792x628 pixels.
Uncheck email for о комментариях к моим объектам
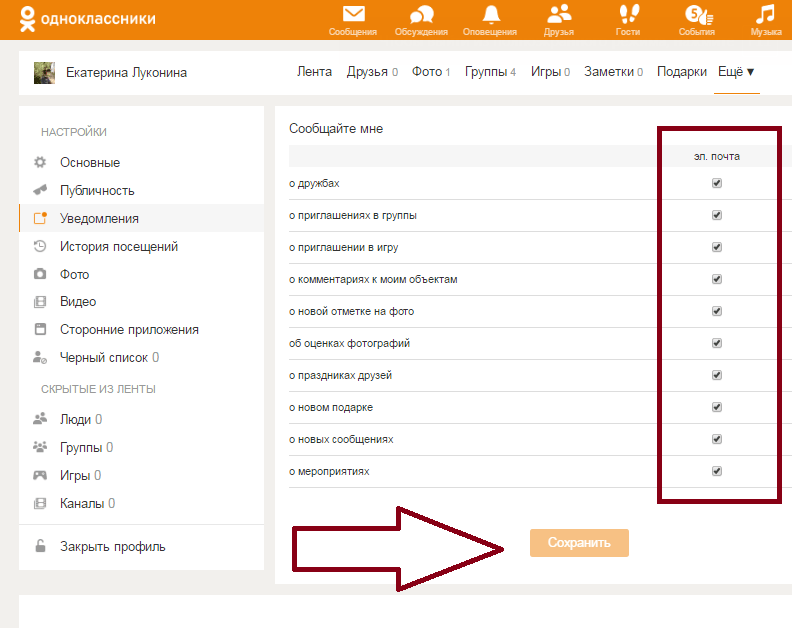[x=717, y=279]
